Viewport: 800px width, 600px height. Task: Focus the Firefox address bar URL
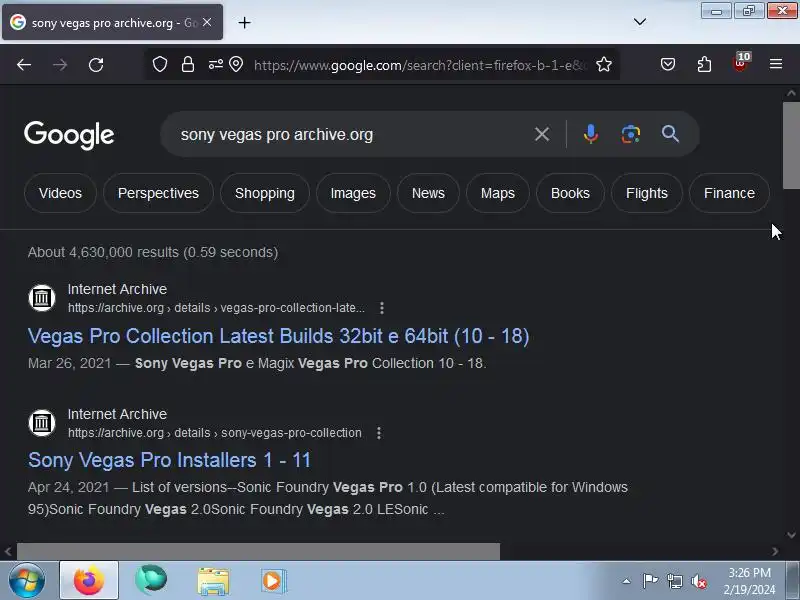coord(420,65)
